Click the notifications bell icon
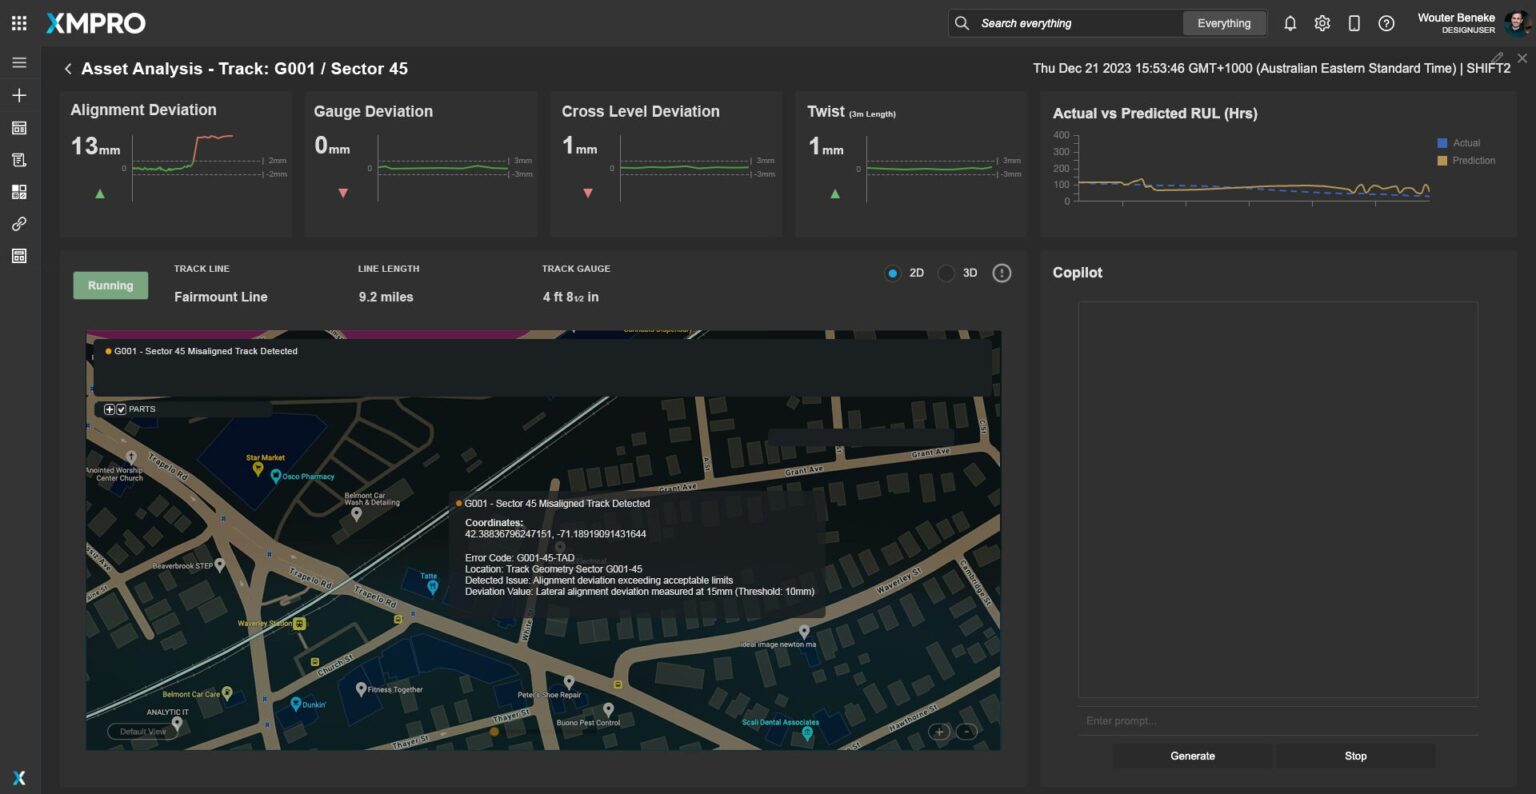Screen dimensions: 1536x794 tap(1290, 23)
